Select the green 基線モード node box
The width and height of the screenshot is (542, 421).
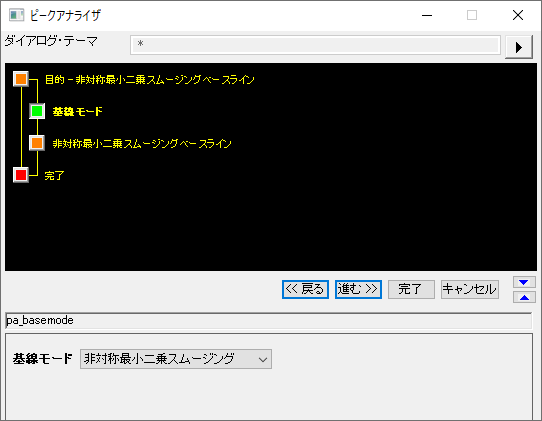click(x=37, y=111)
